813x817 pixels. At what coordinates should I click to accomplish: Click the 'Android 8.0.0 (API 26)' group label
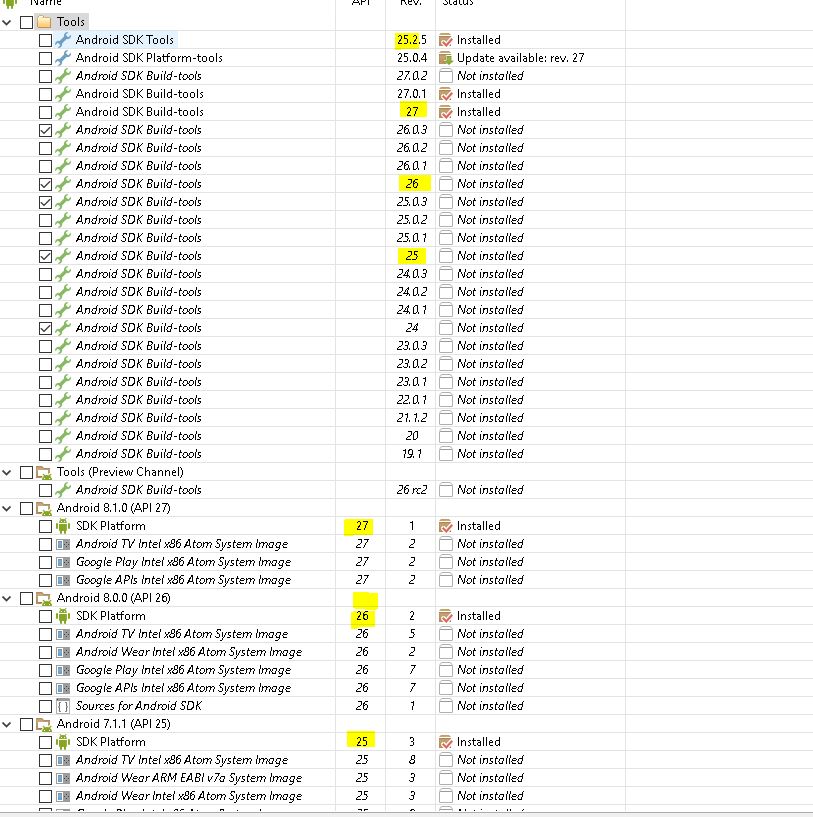tap(114, 598)
